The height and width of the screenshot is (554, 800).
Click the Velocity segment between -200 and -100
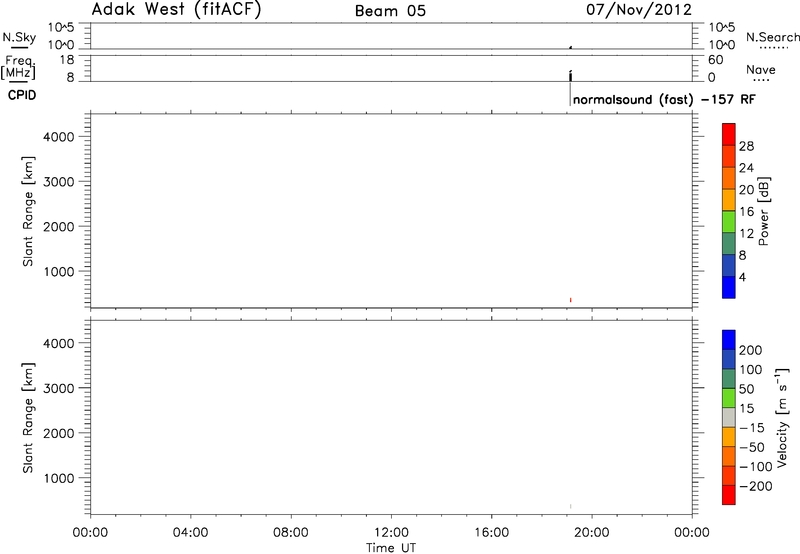coord(729,476)
